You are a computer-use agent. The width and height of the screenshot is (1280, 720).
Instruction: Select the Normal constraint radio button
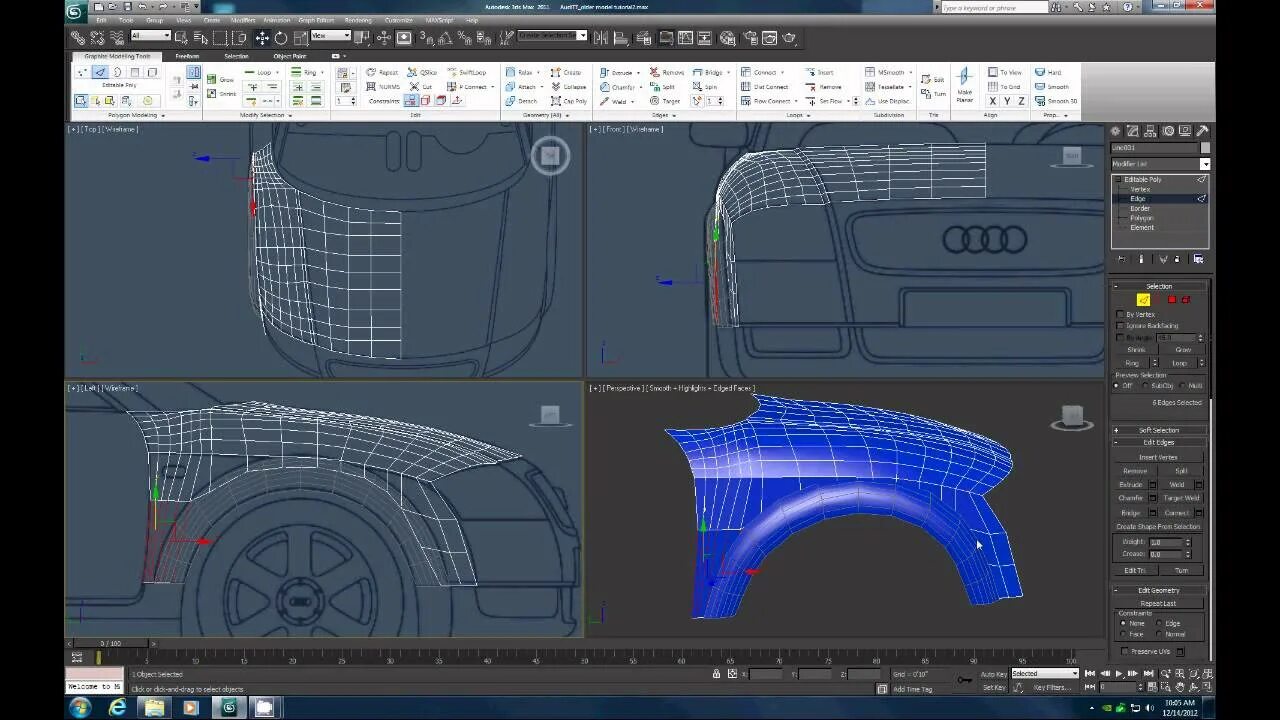click(1159, 634)
